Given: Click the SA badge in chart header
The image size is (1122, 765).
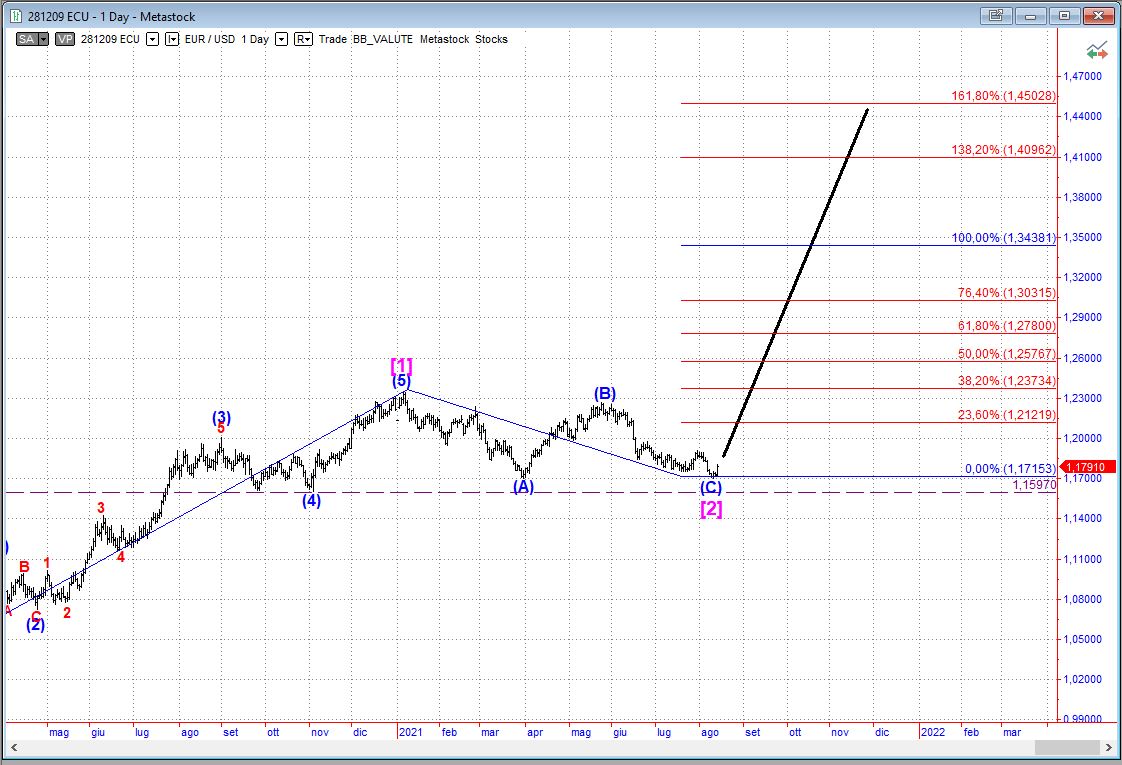Looking at the screenshot, I should 26,39.
